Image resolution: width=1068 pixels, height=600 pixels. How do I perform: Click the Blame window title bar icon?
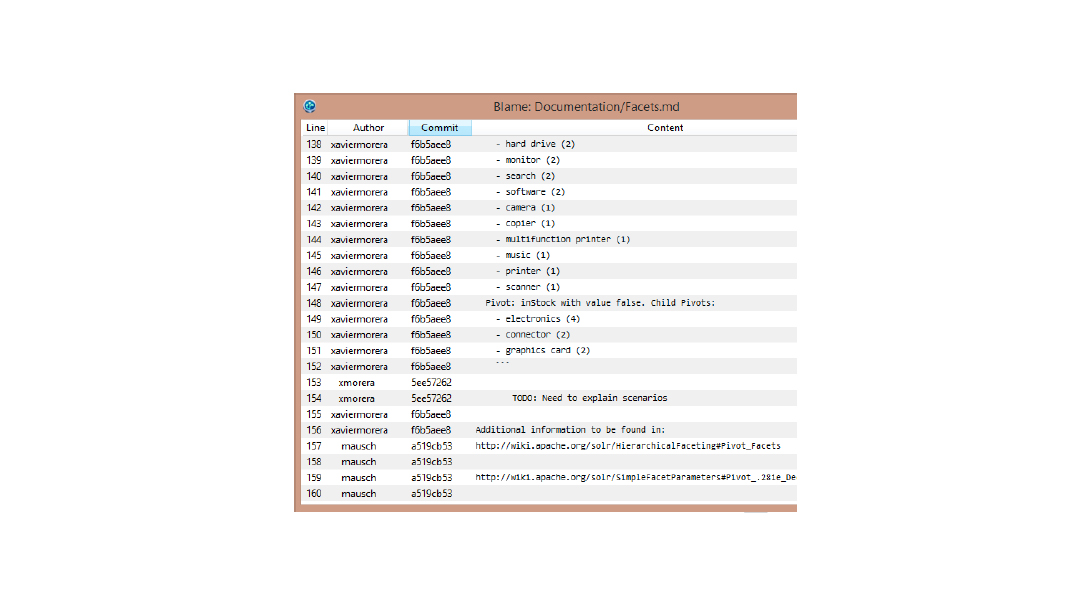[310, 106]
